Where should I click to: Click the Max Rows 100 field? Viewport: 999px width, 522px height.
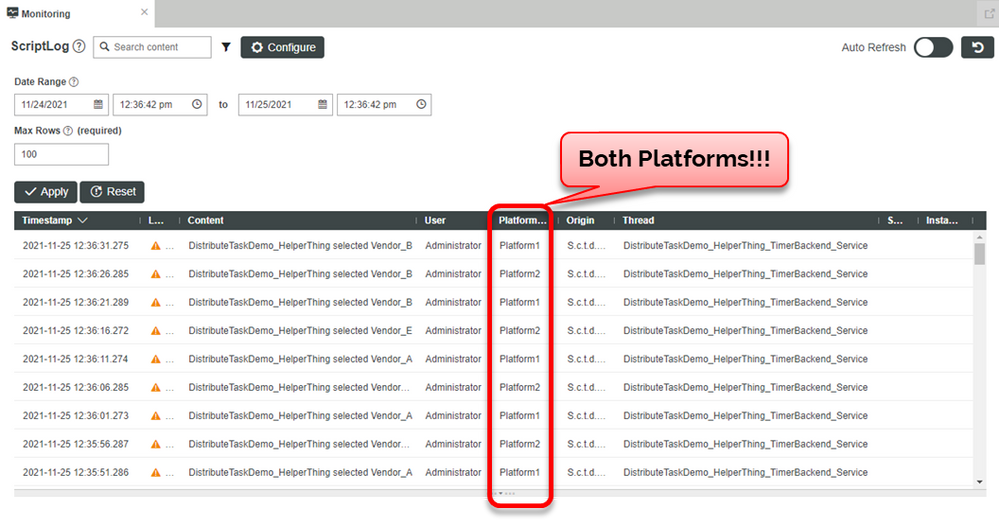click(61, 154)
